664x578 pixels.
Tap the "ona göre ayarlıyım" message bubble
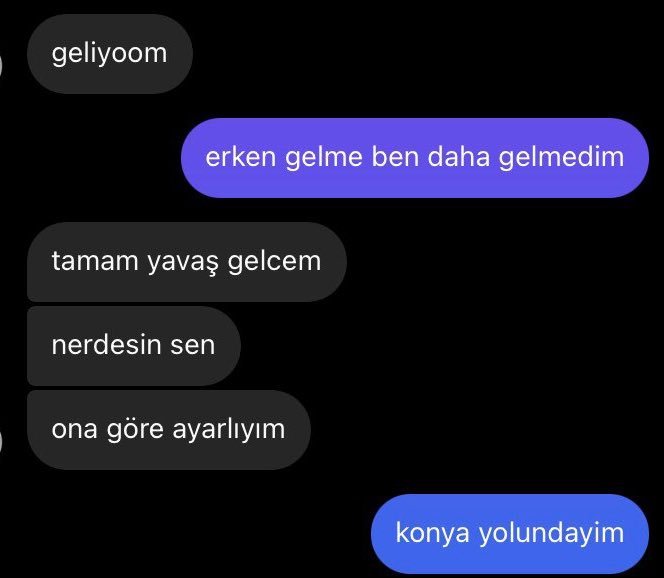169,429
